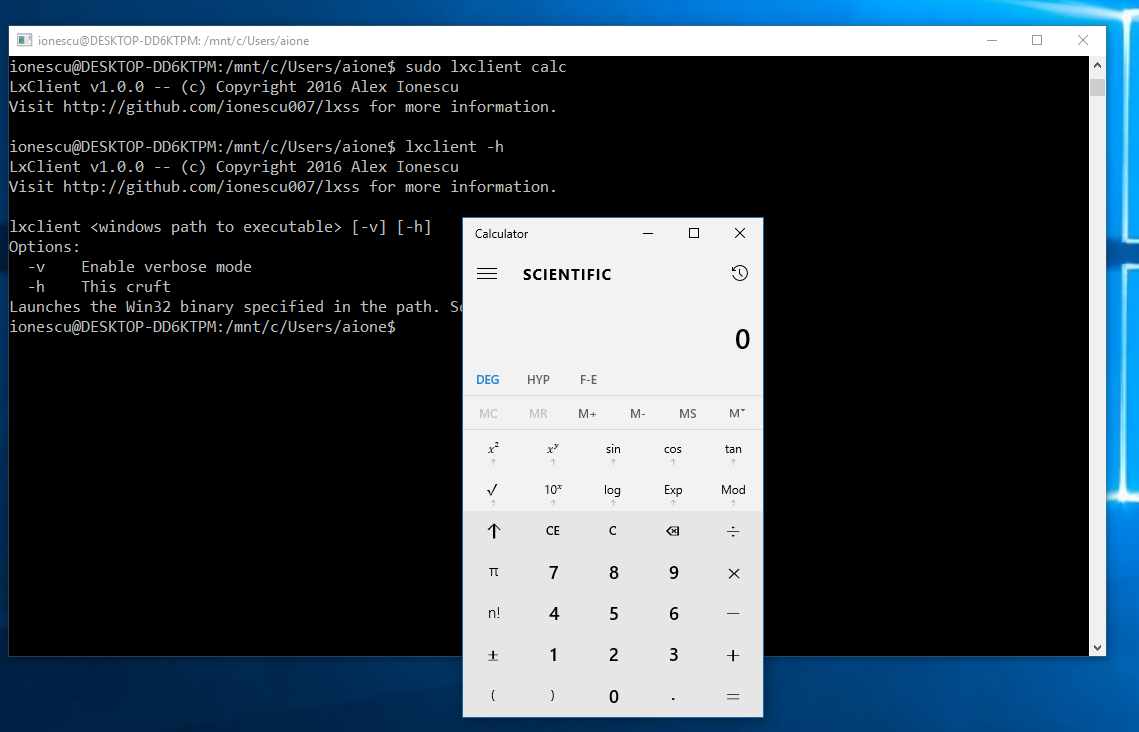The image size is (1139, 732).
Task: Click the sin function button
Action: (x=613, y=450)
